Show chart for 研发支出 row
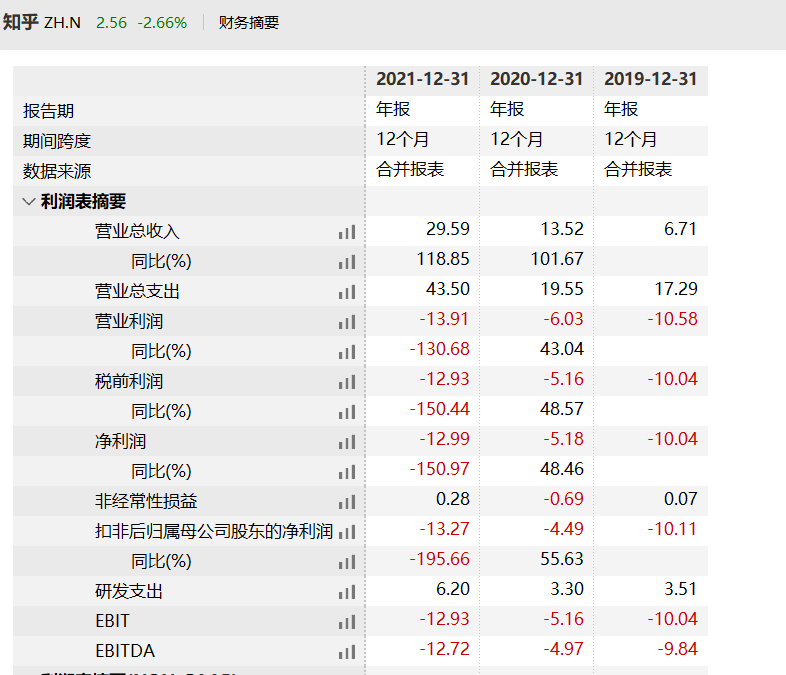This screenshot has height=675, width=786. point(347,592)
